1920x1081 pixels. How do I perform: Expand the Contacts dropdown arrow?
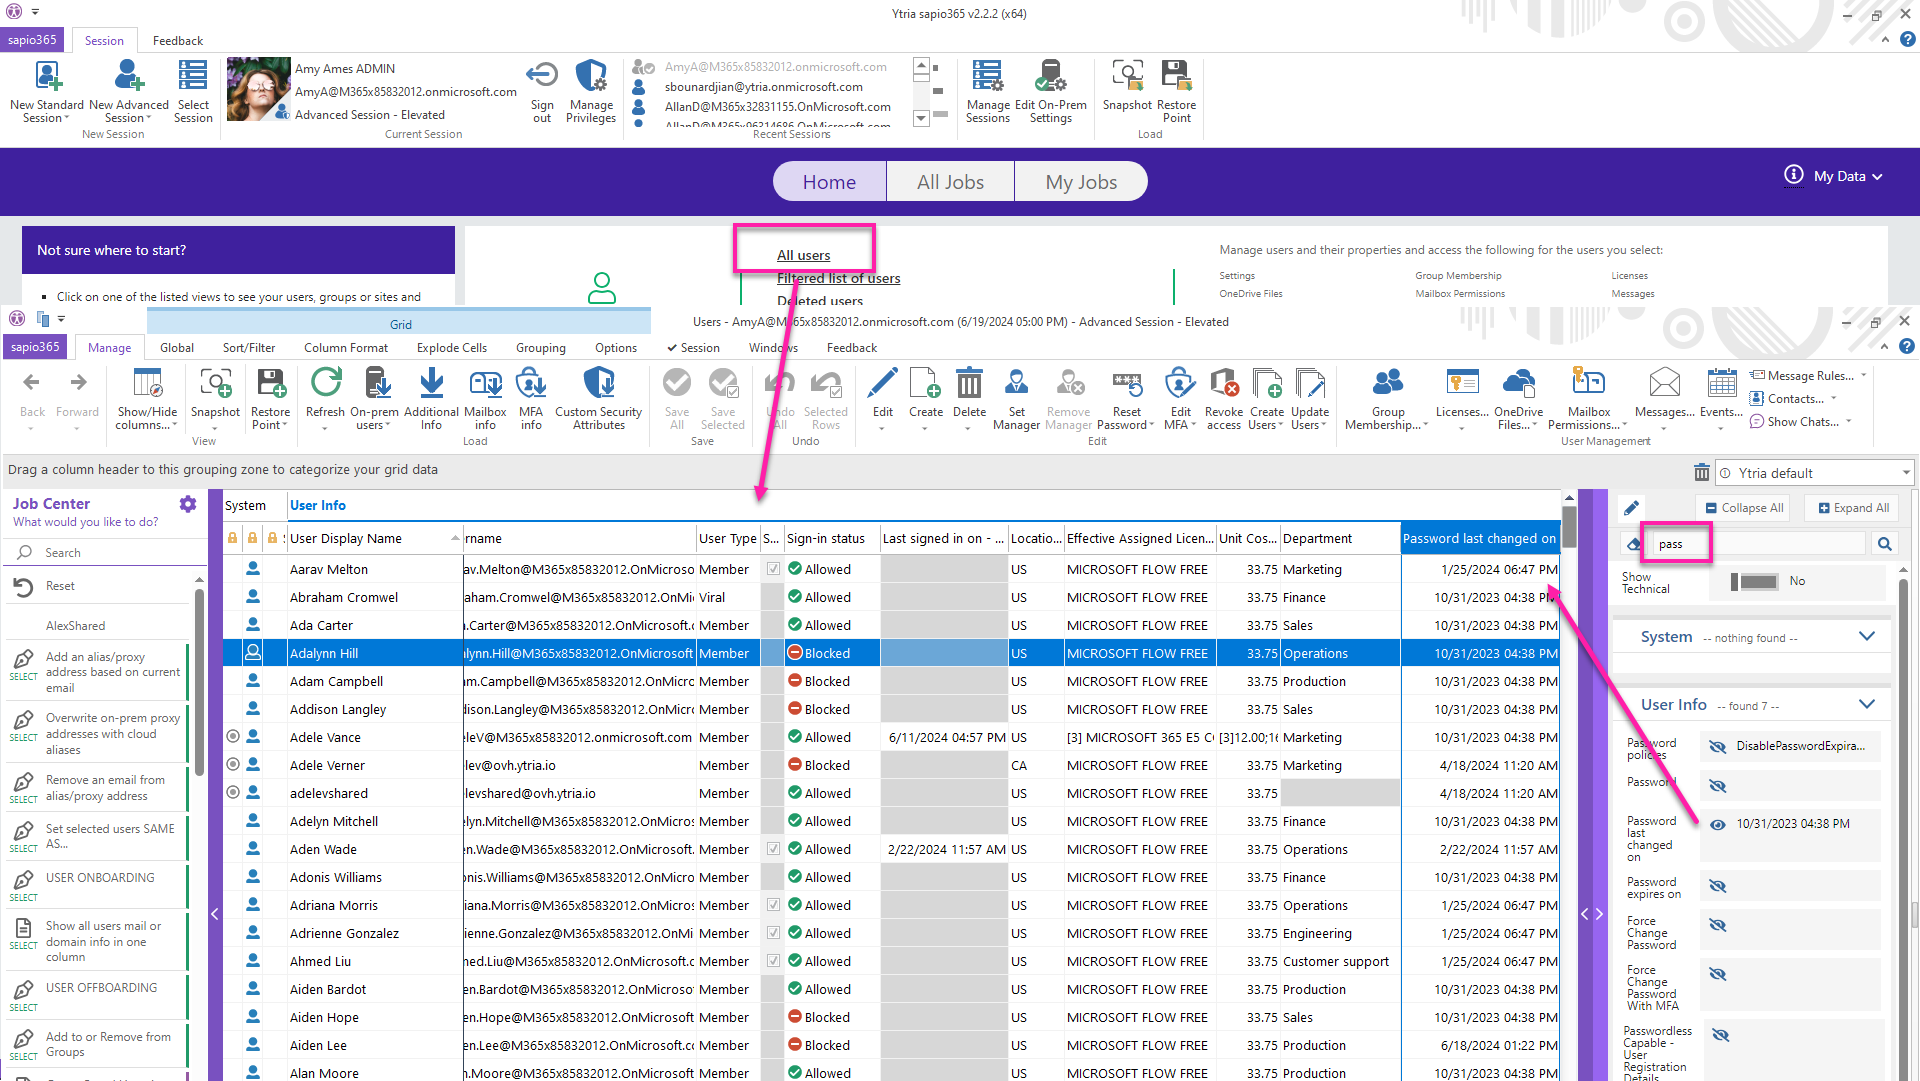[x=1834, y=398]
